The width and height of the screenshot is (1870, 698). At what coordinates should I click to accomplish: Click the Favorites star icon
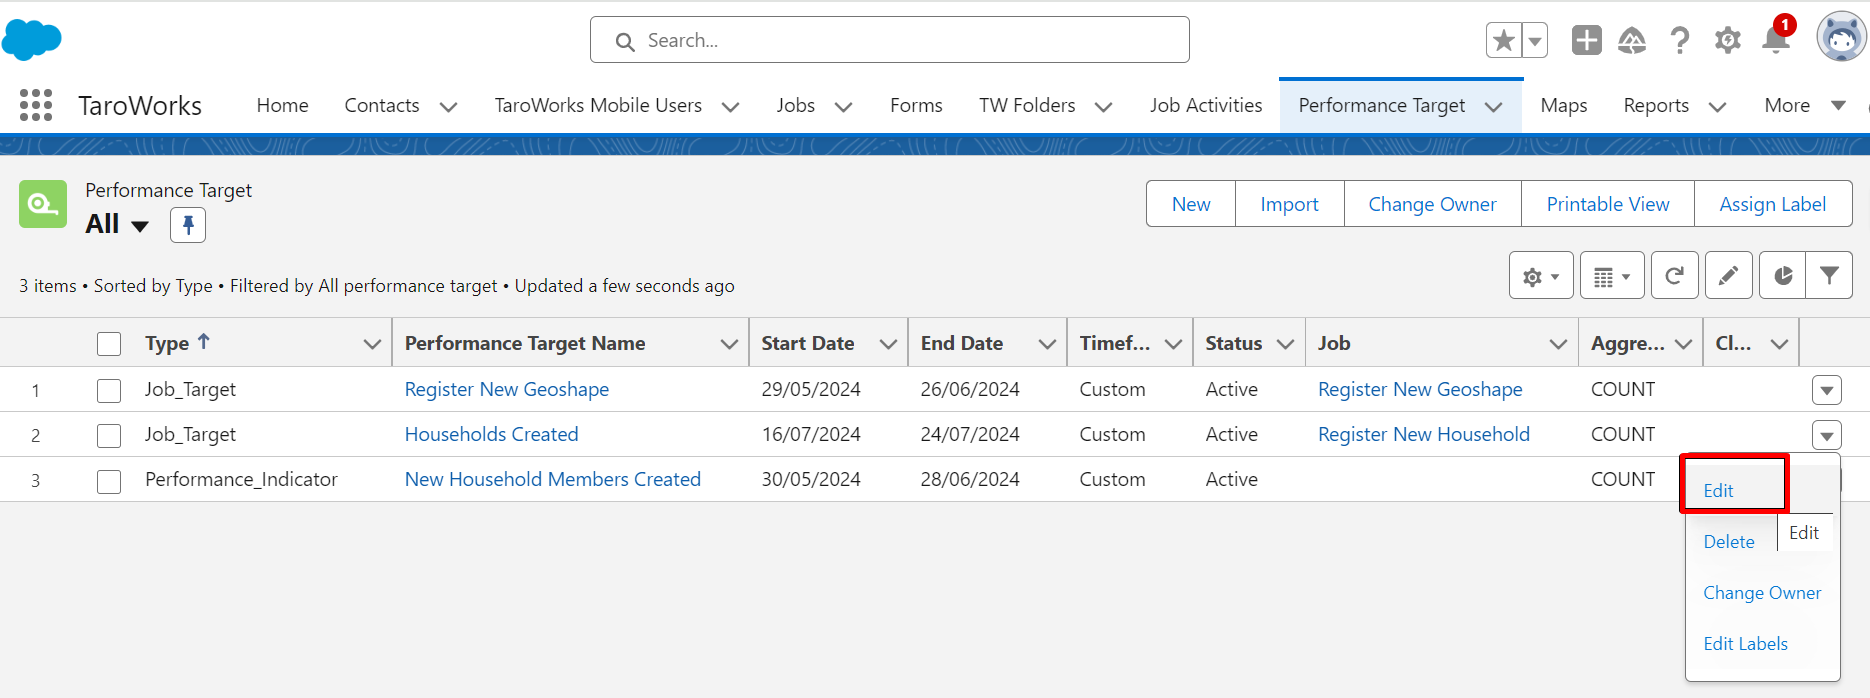pyautogui.click(x=1503, y=40)
